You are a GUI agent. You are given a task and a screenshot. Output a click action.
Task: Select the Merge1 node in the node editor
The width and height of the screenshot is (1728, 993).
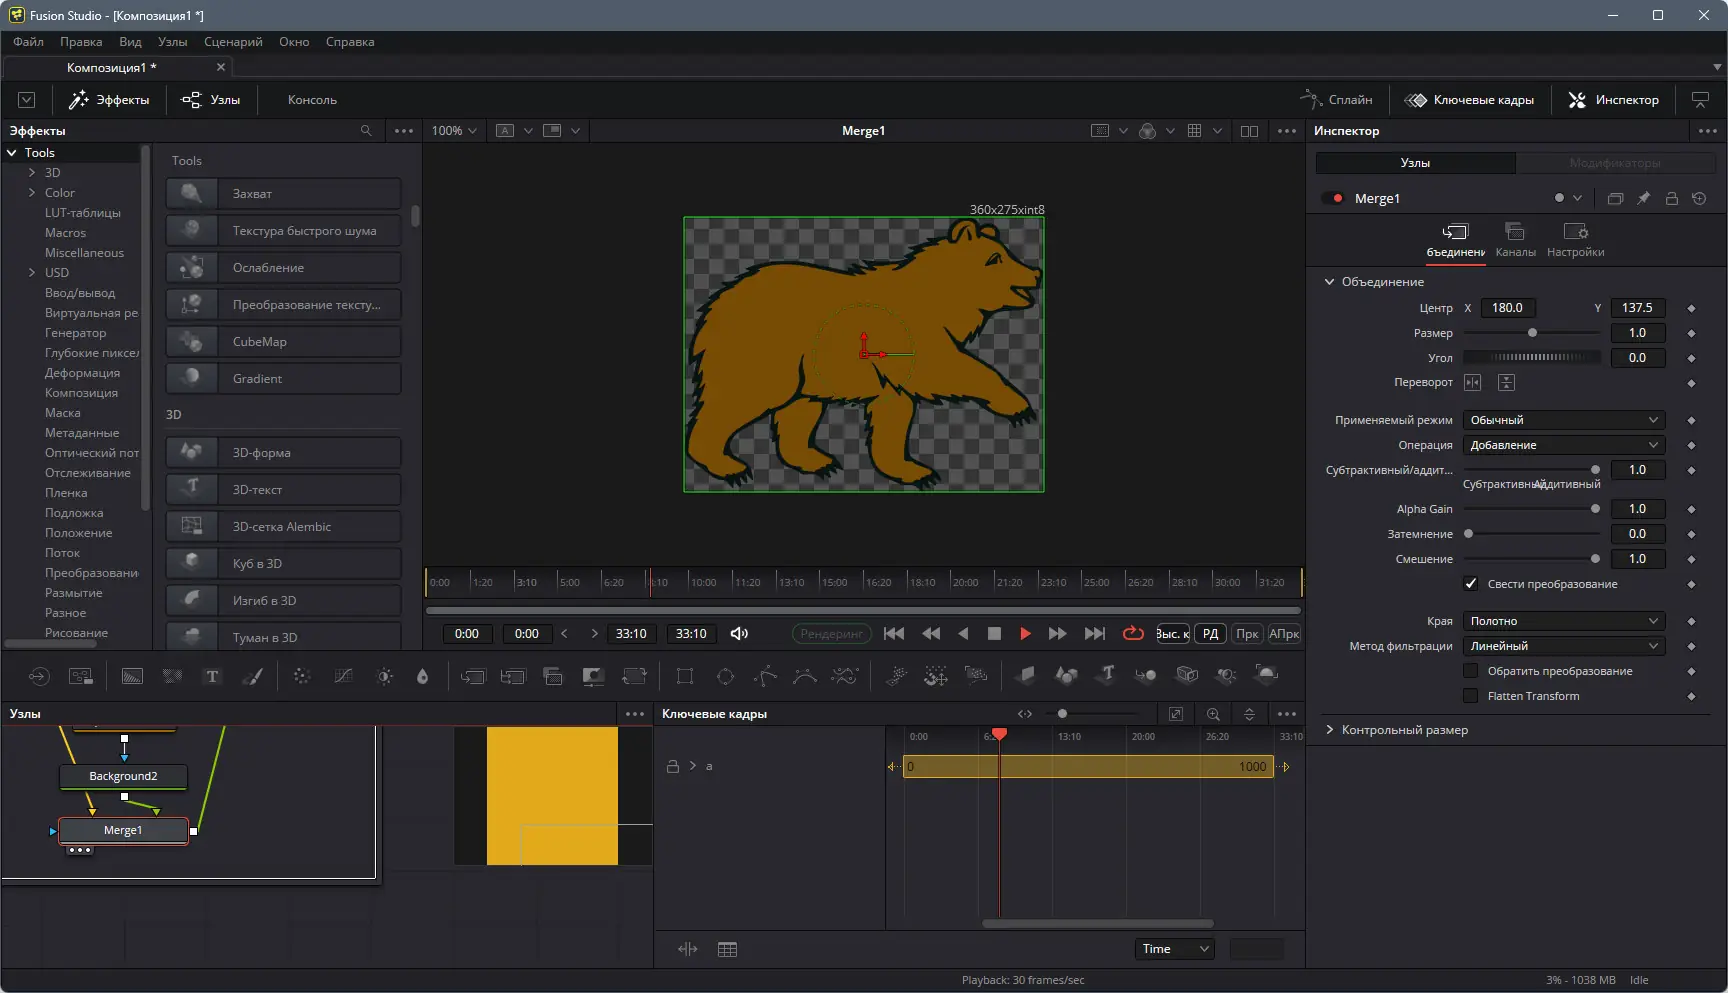(x=123, y=830)
